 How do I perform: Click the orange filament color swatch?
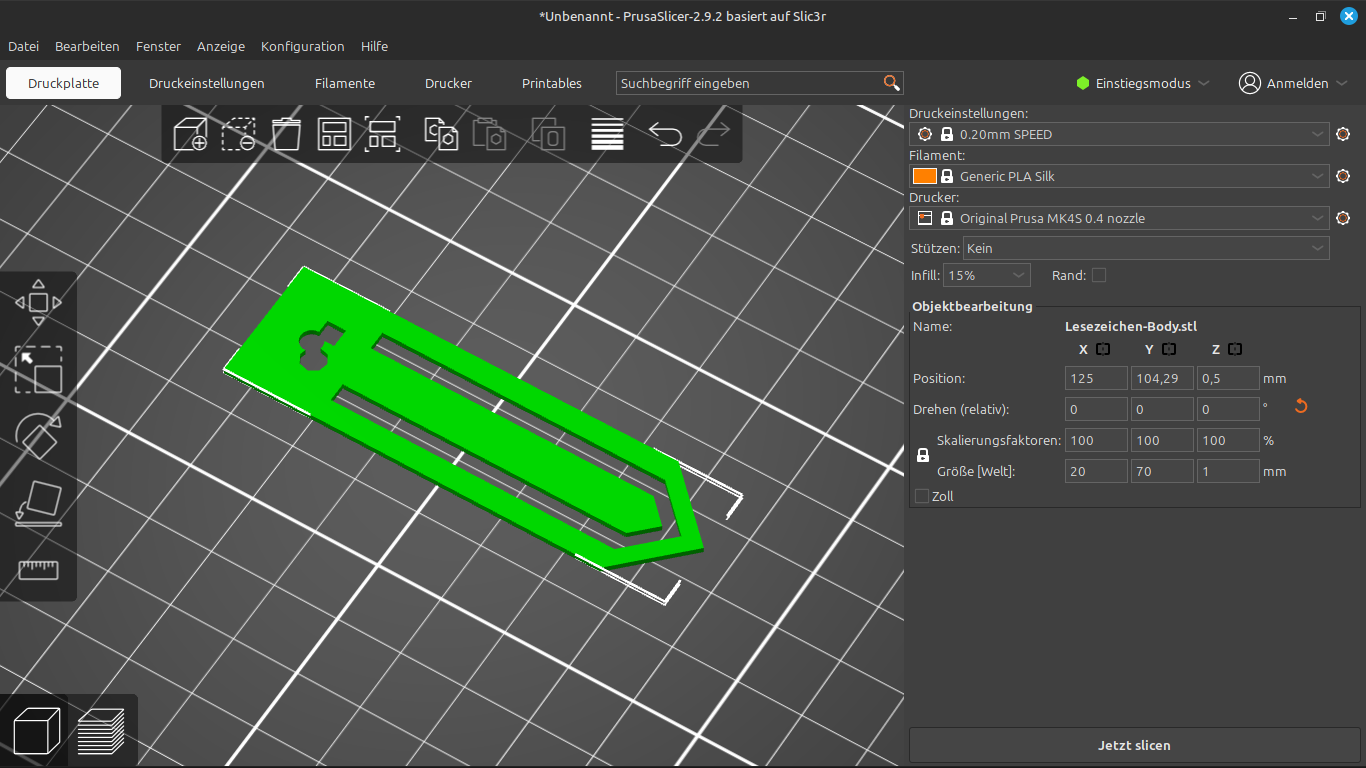(x=924, y=176)
